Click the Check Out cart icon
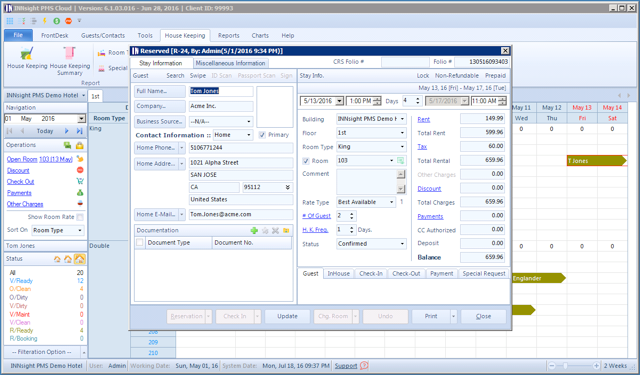Image resolution: width=640 pixels, height=375 pixels. point(80,181)
